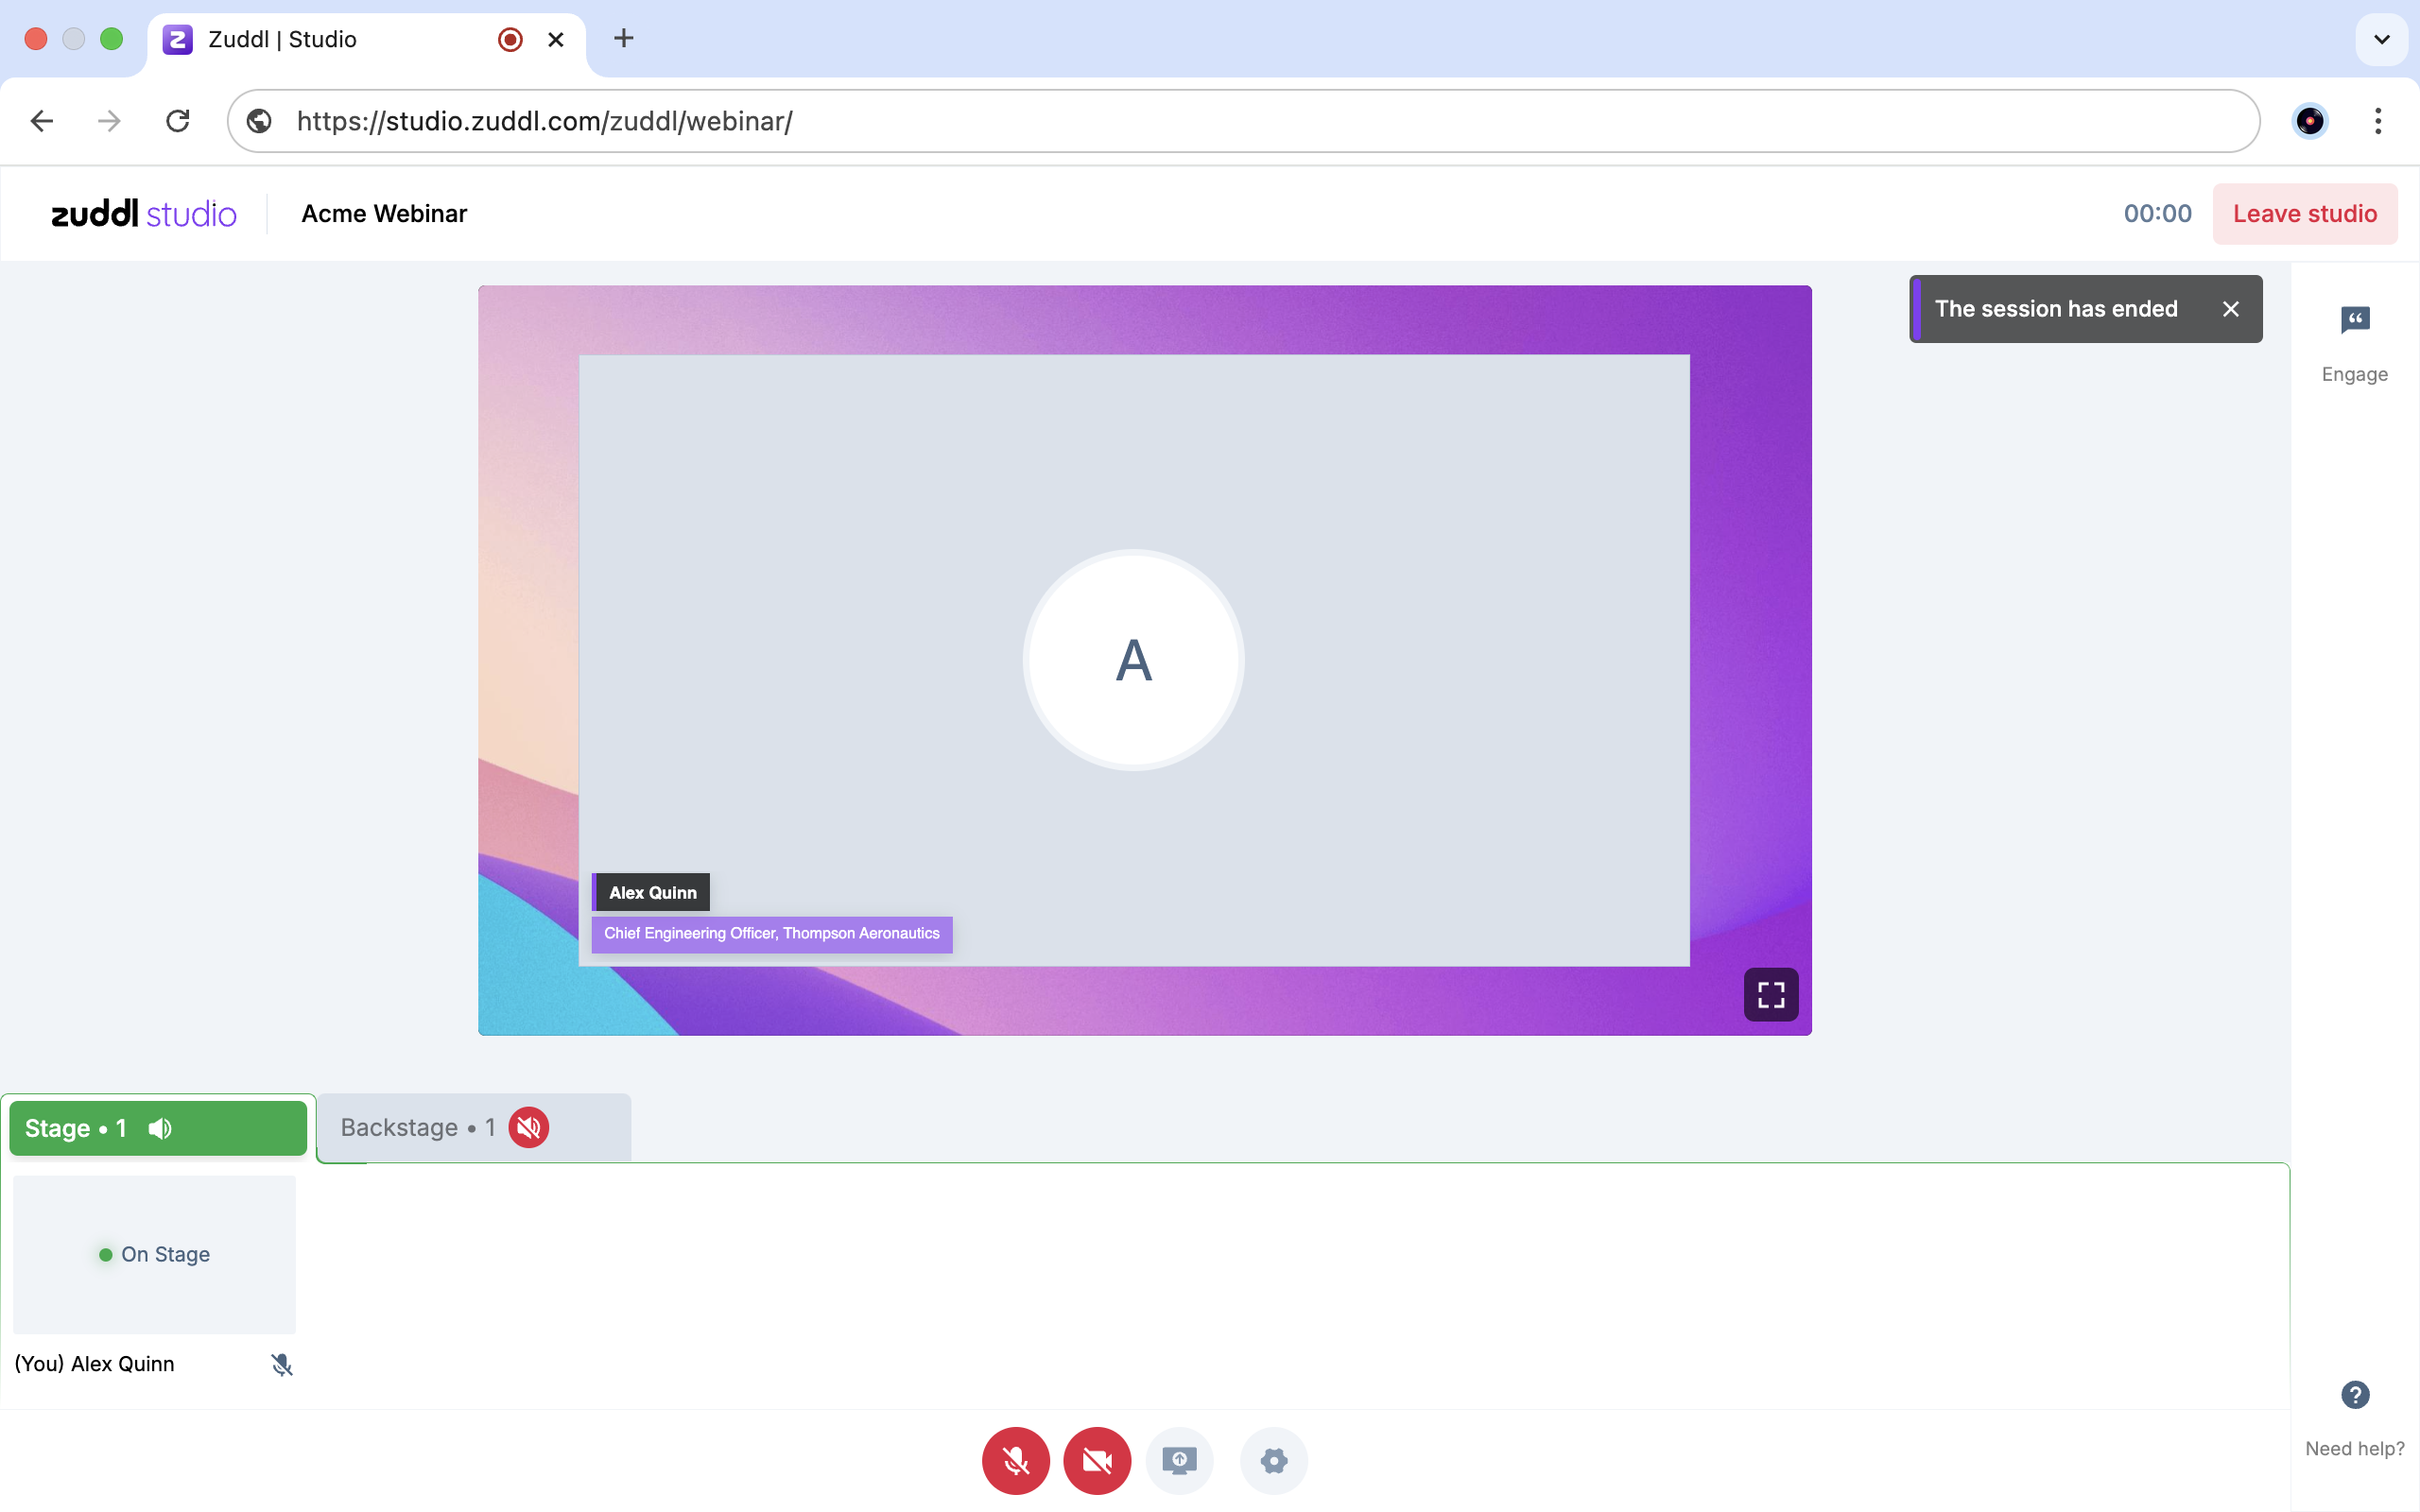Open the Need help question icon
The width and height of the screenshot is (2420, 1512).
click(x=2354, y=1394)
